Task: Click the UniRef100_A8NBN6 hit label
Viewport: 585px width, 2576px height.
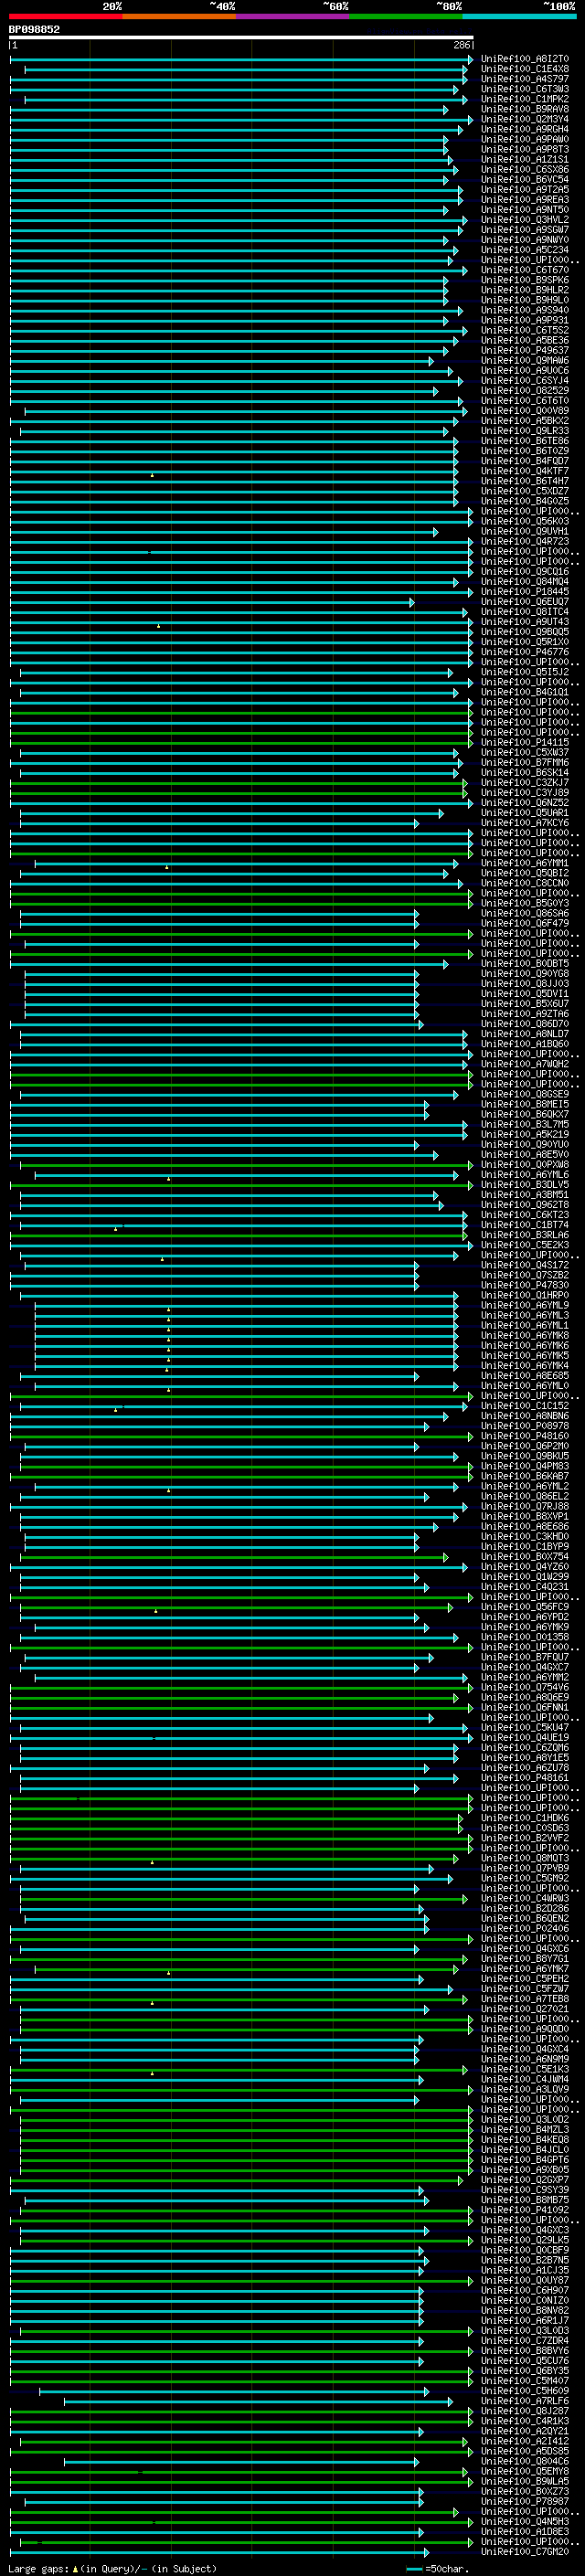Action: coord(525,1416)
